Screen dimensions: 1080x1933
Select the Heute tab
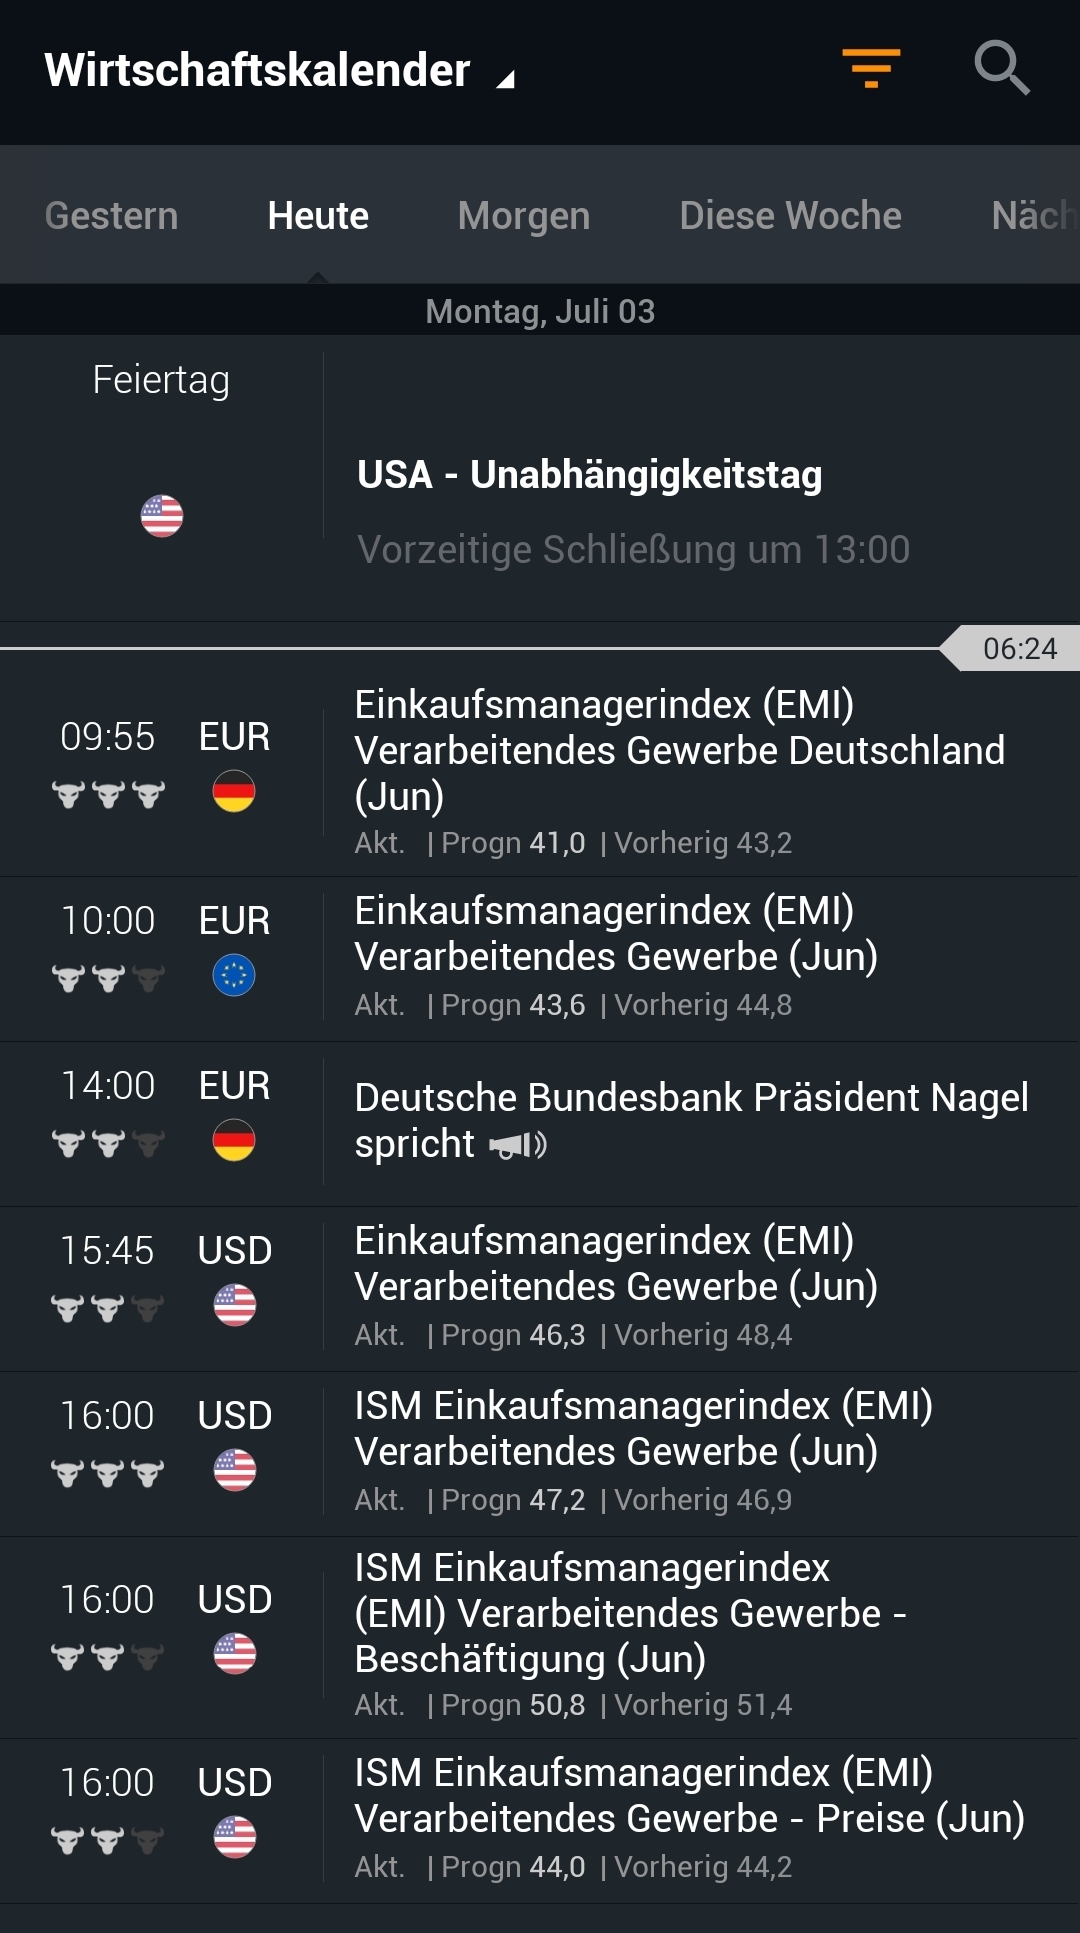(x=318, y=216)
